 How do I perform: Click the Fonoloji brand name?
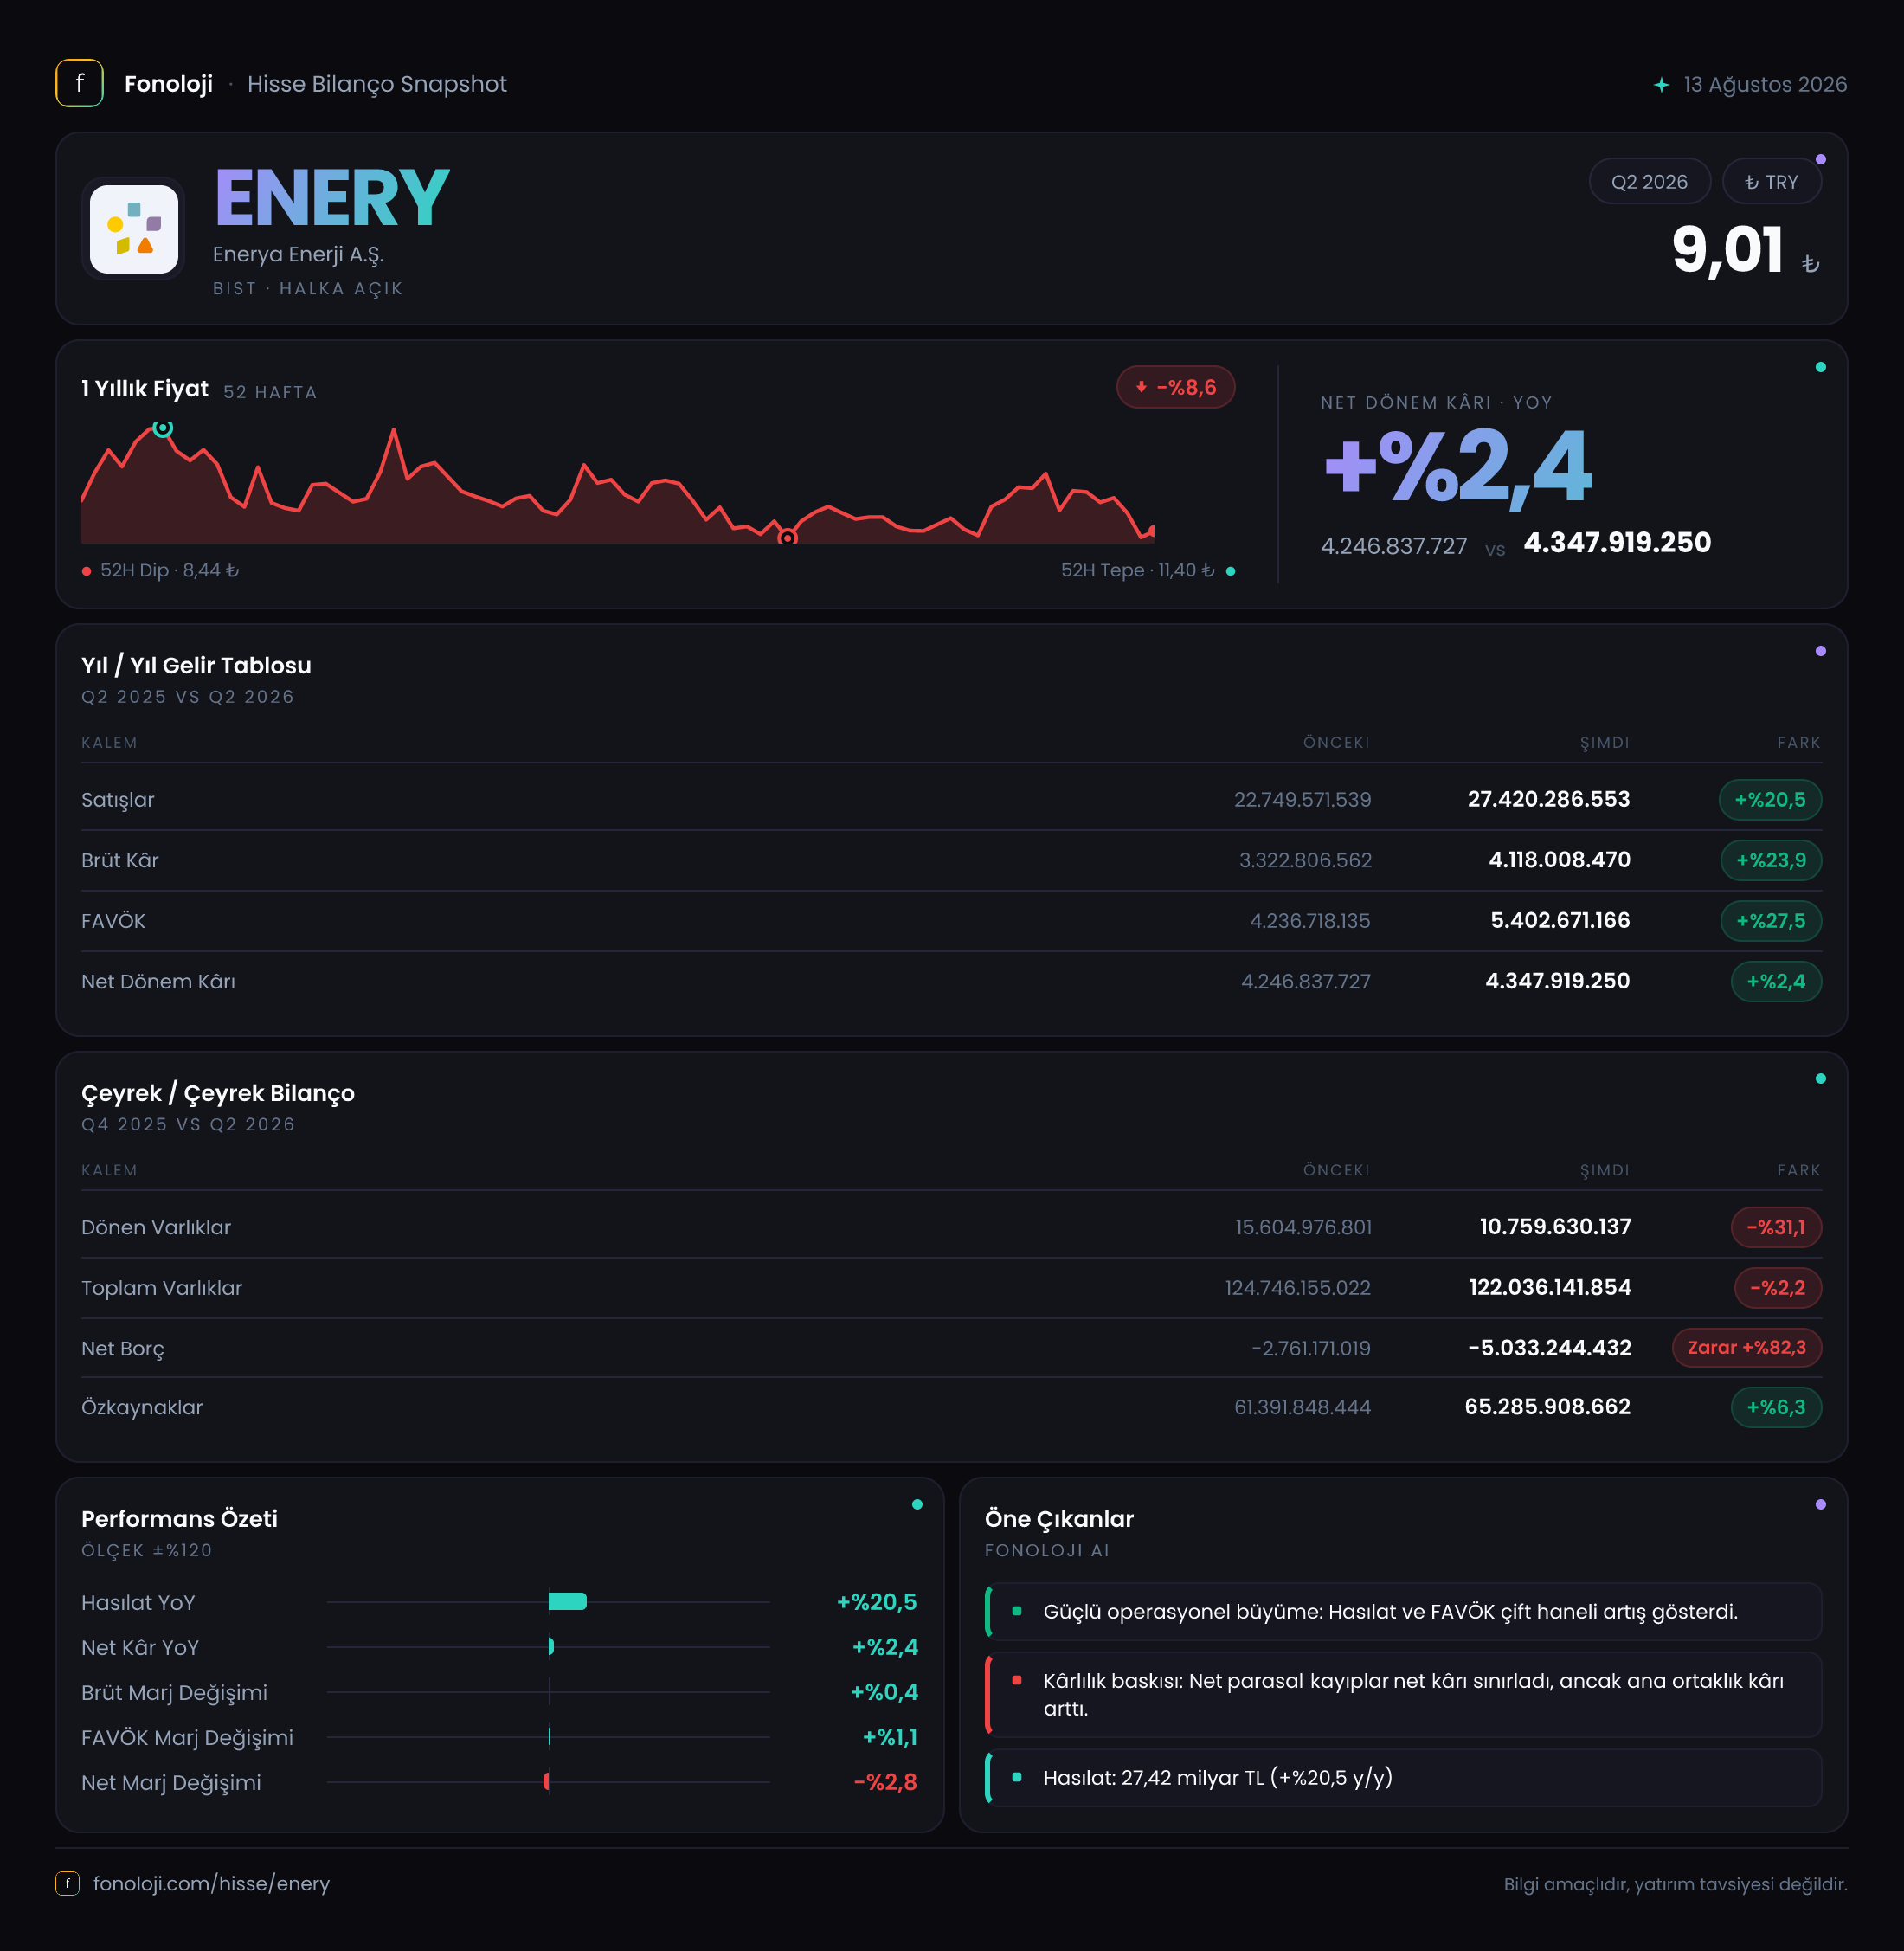pos(168,84)
